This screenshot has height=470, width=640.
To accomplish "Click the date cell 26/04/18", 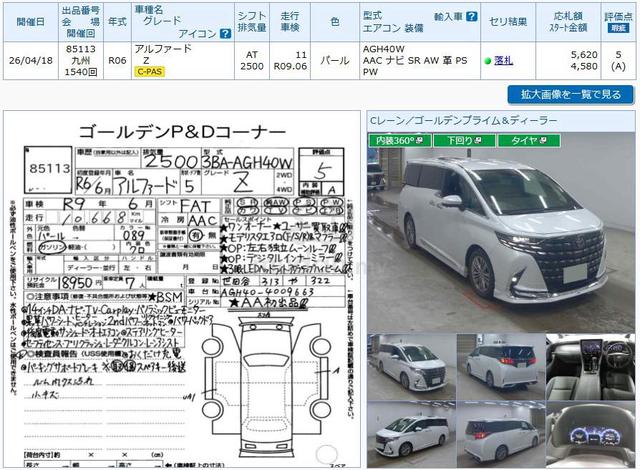I will point(31,60).
